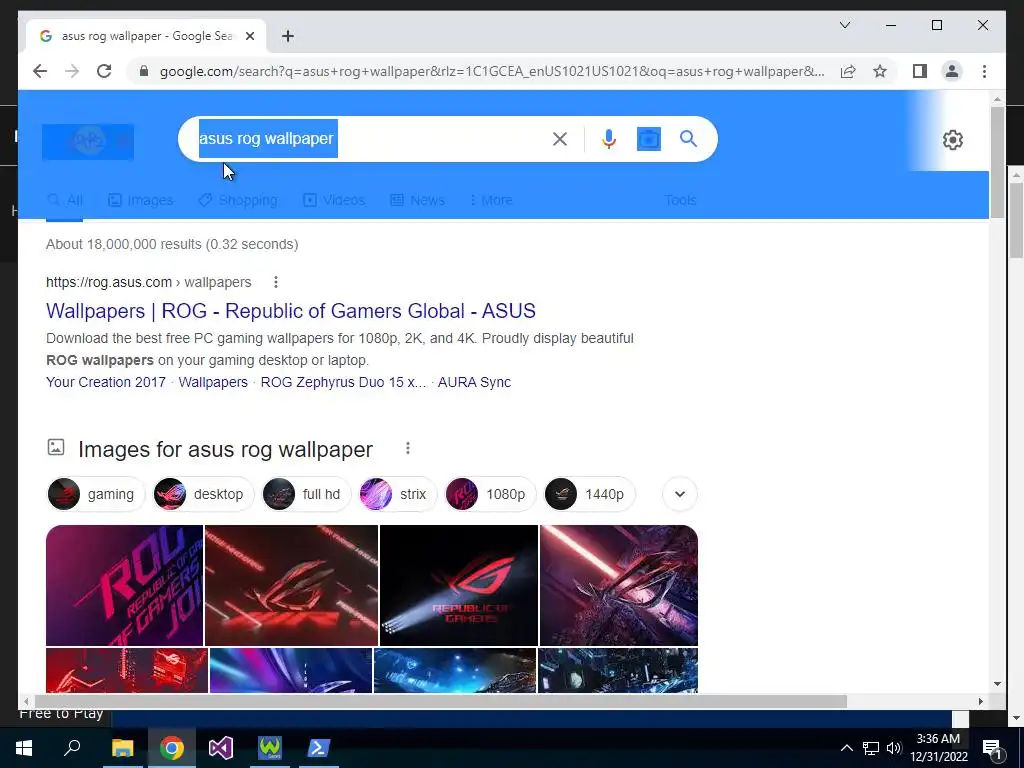Search by image with the camera icon
Viewport: 1024px width, 768px height.
pyautogui.click(x=648, y=139)
